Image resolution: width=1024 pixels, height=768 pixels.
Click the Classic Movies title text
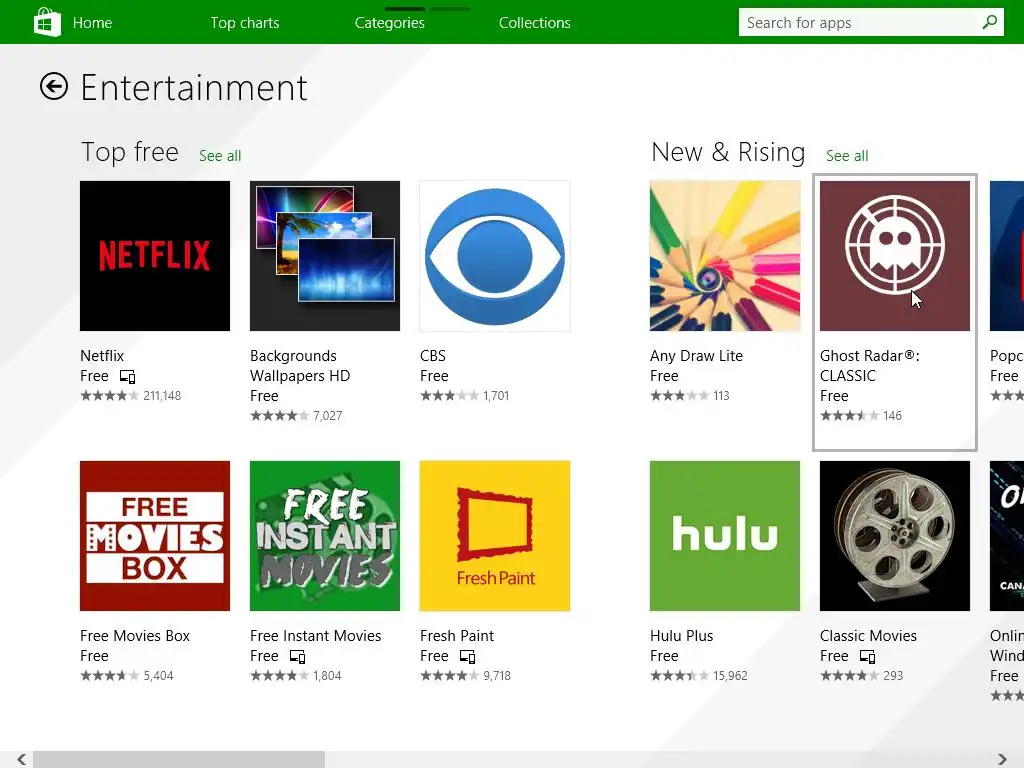(x=868, y=636)
